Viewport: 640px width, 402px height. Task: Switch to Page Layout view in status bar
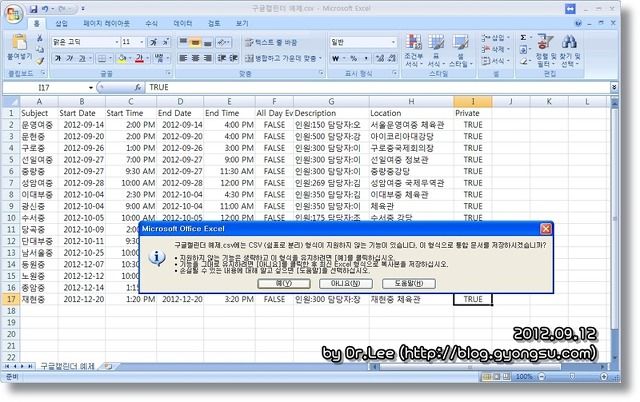(496, 377)
